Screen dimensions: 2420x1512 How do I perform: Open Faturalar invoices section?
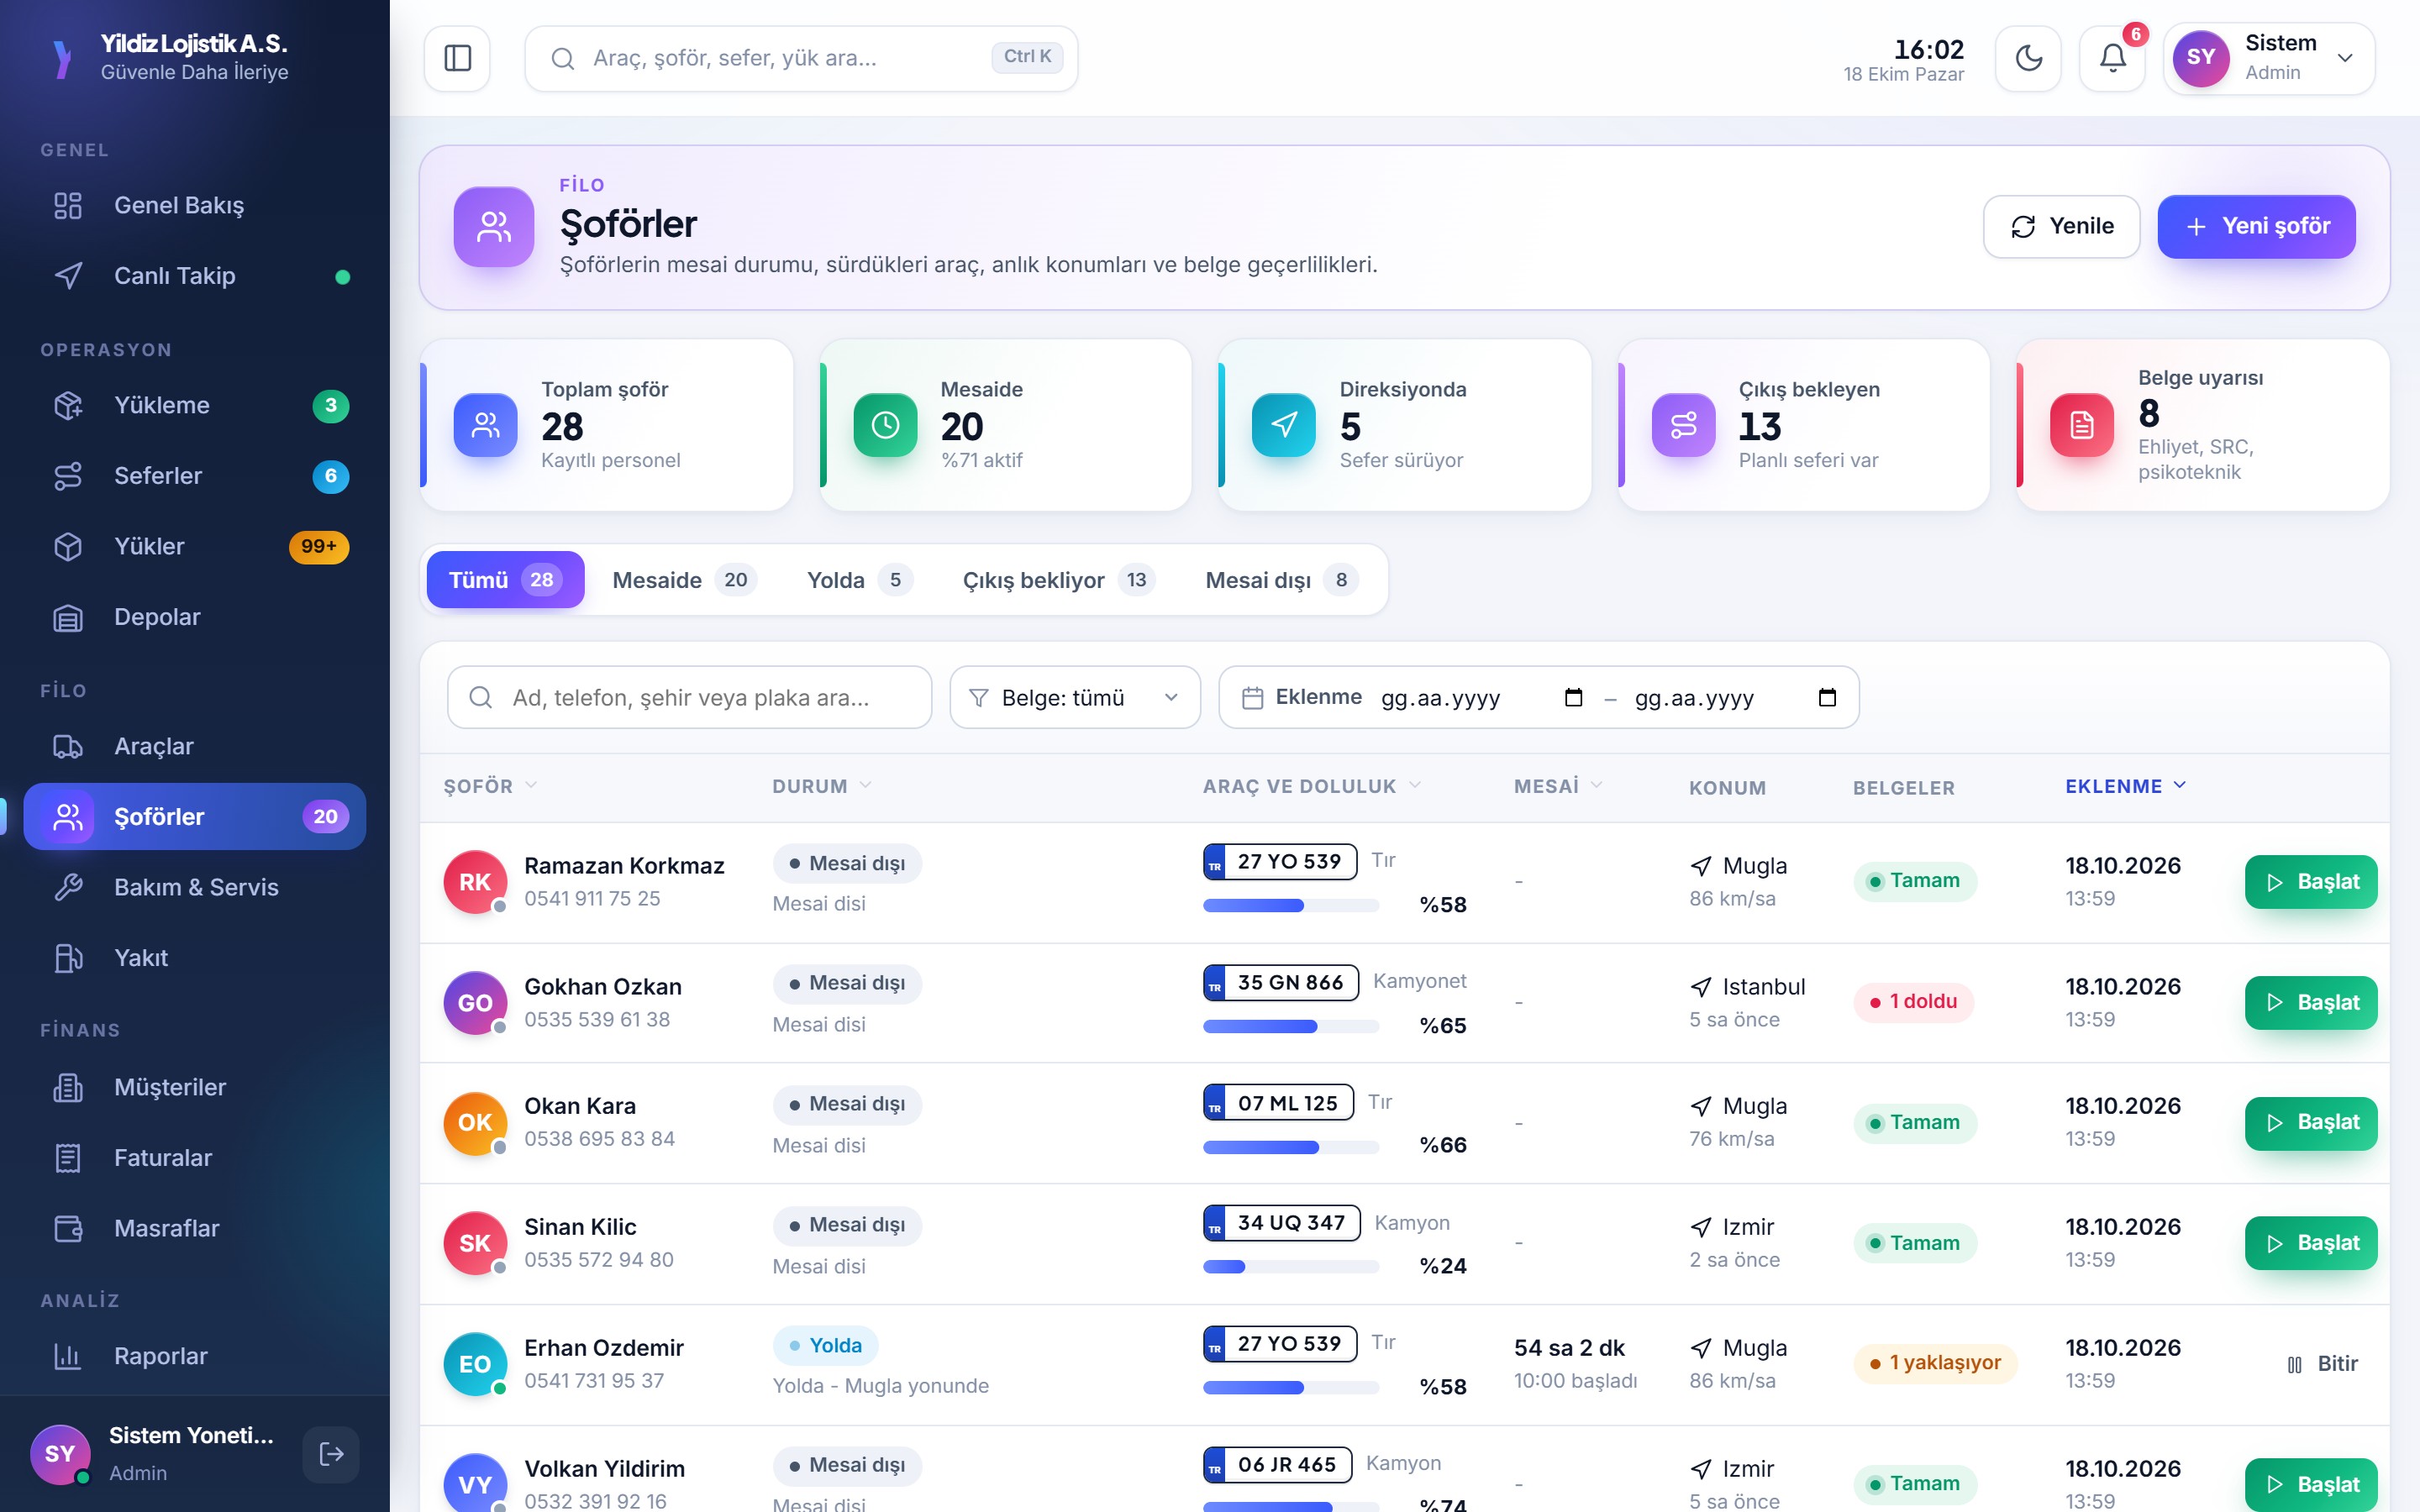click(195, 1157)
